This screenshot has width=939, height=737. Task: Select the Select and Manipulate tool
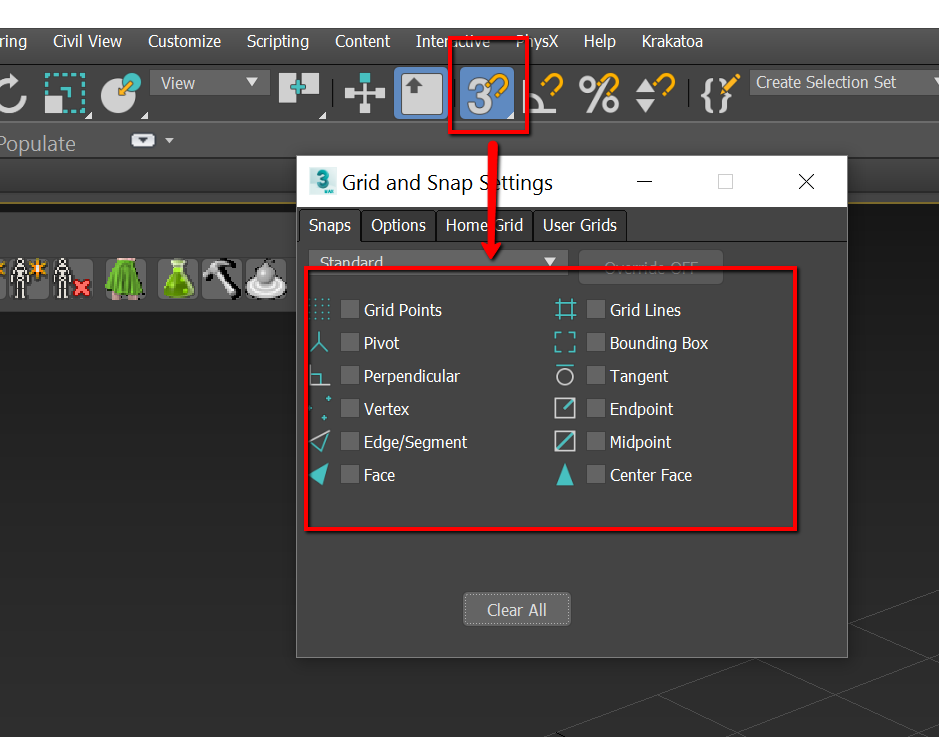tap(365, 93)
